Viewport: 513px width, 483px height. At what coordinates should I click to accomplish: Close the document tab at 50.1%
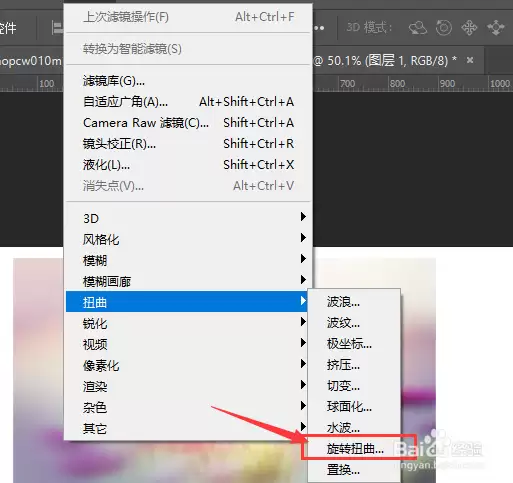click(x=470, y=60)
